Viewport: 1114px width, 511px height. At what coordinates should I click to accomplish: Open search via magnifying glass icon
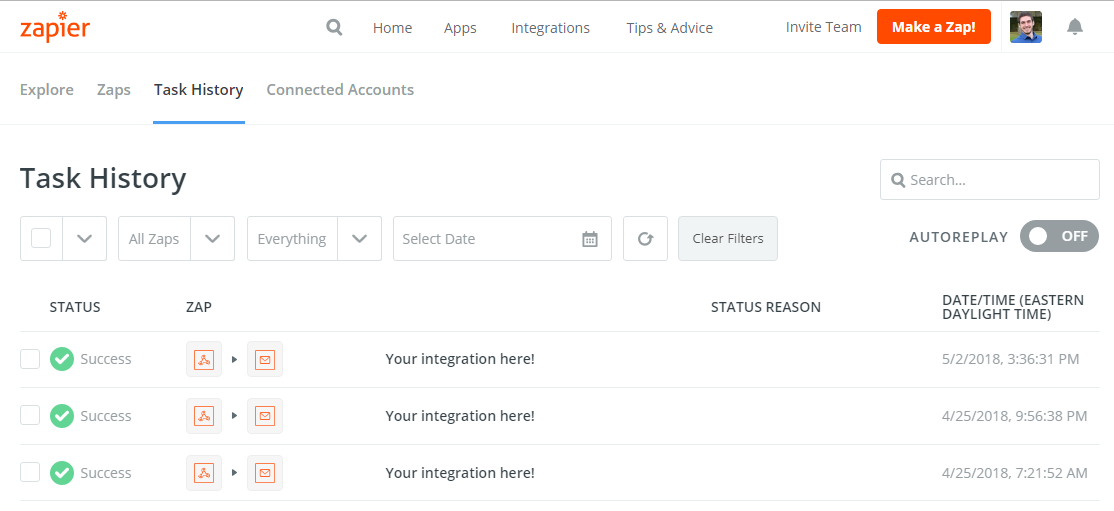coord(334,27)
